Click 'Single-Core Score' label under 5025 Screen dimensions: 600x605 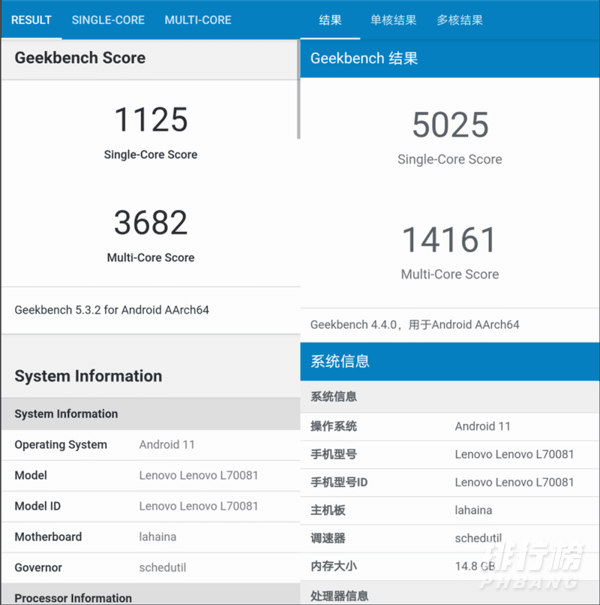[450, 159]
